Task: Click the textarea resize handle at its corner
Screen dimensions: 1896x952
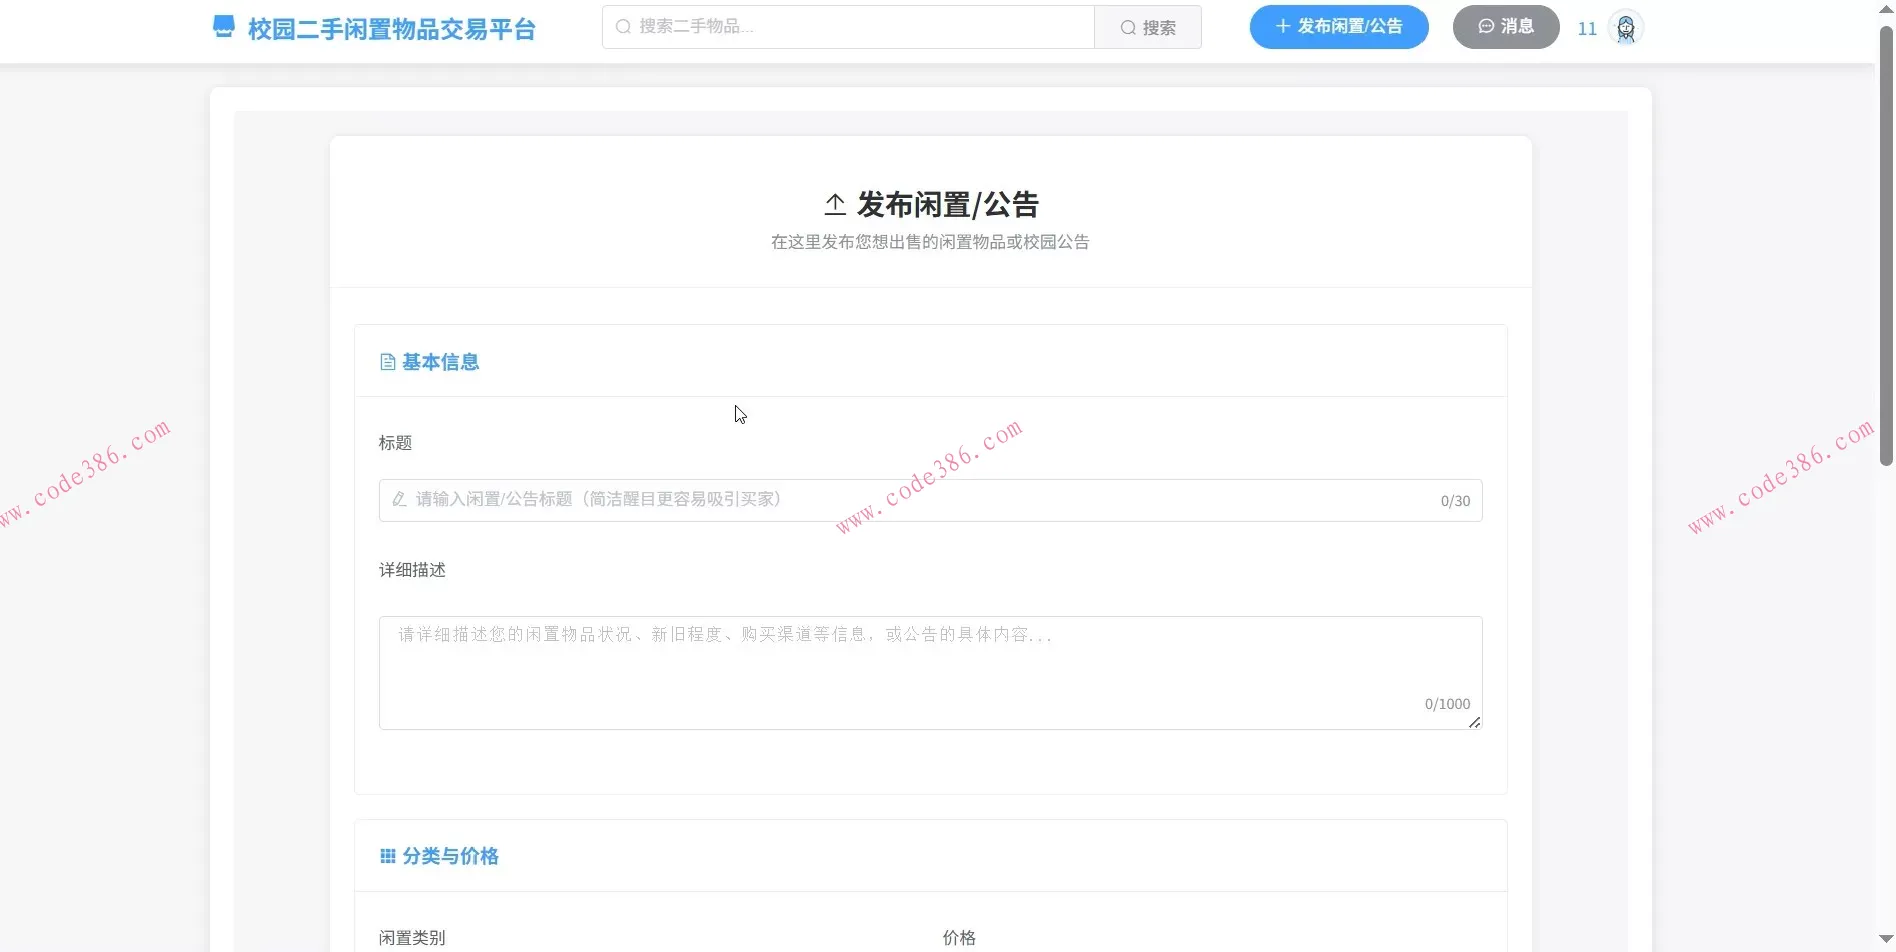Action: pos(1475,722)
